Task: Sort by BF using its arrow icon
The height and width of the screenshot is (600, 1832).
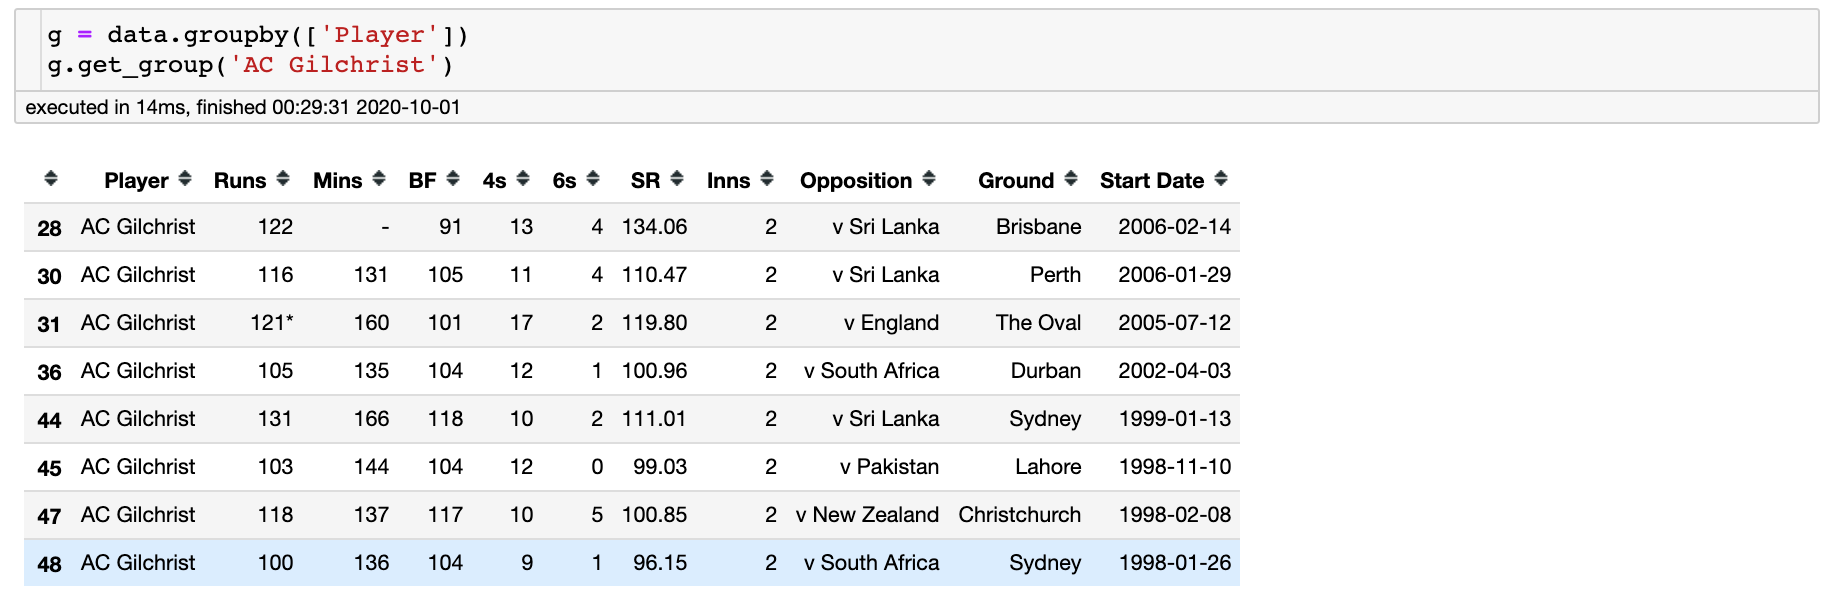Action: coord(453,179)
